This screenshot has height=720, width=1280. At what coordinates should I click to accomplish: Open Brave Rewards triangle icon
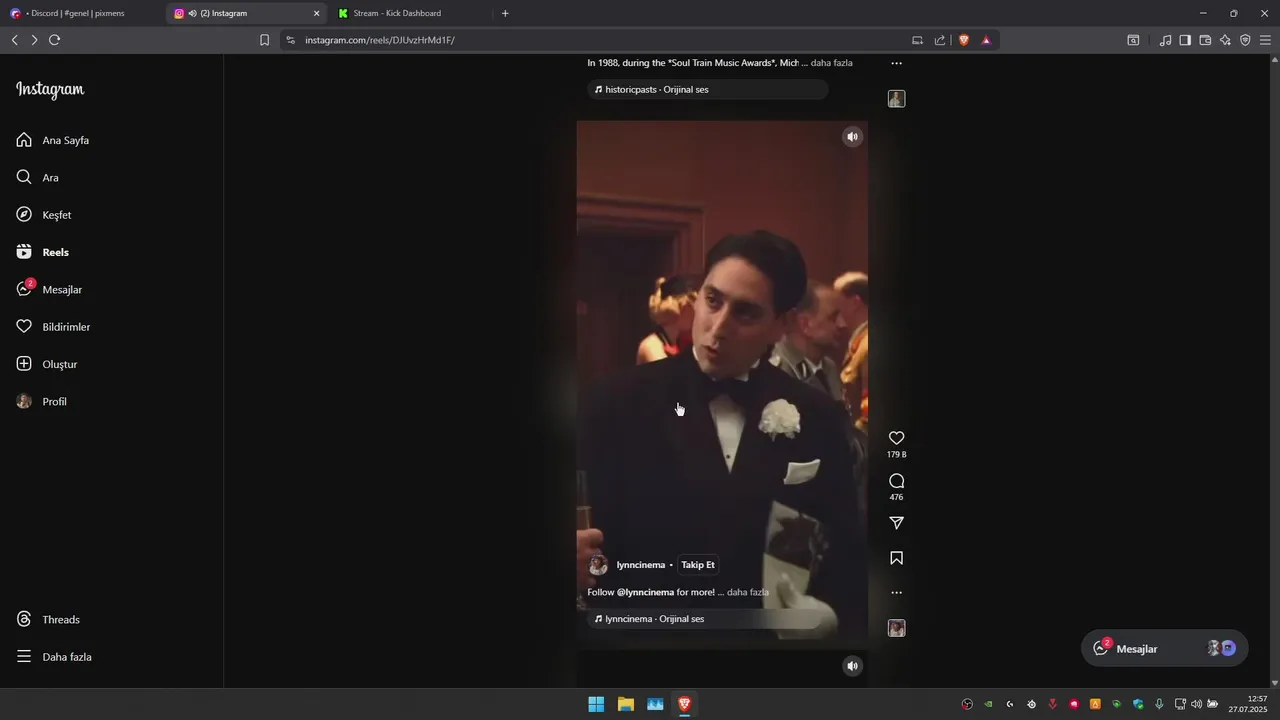point(986,40)
